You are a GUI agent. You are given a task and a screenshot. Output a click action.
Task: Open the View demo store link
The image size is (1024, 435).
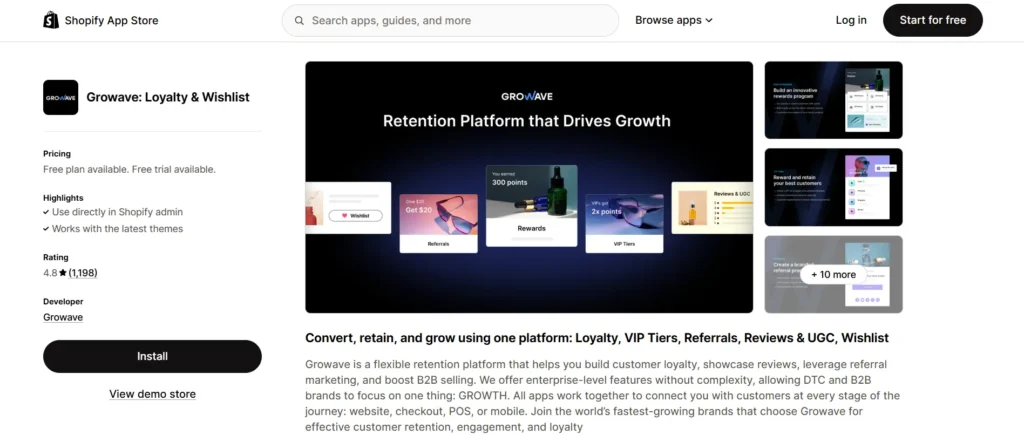[152, 394]
